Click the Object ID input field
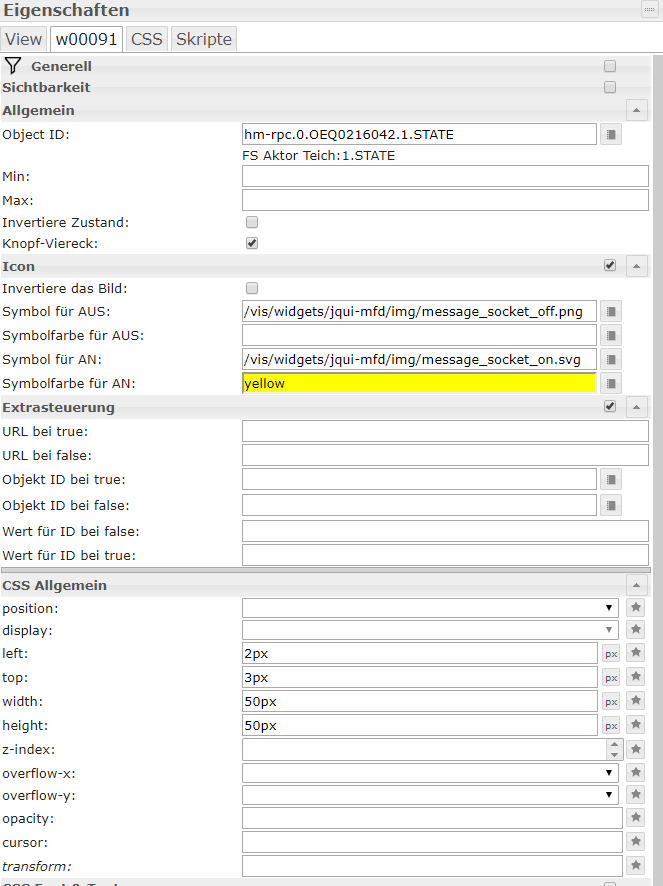Image resolution: width=663 pixels, height=886 pixels. (419, 134)
